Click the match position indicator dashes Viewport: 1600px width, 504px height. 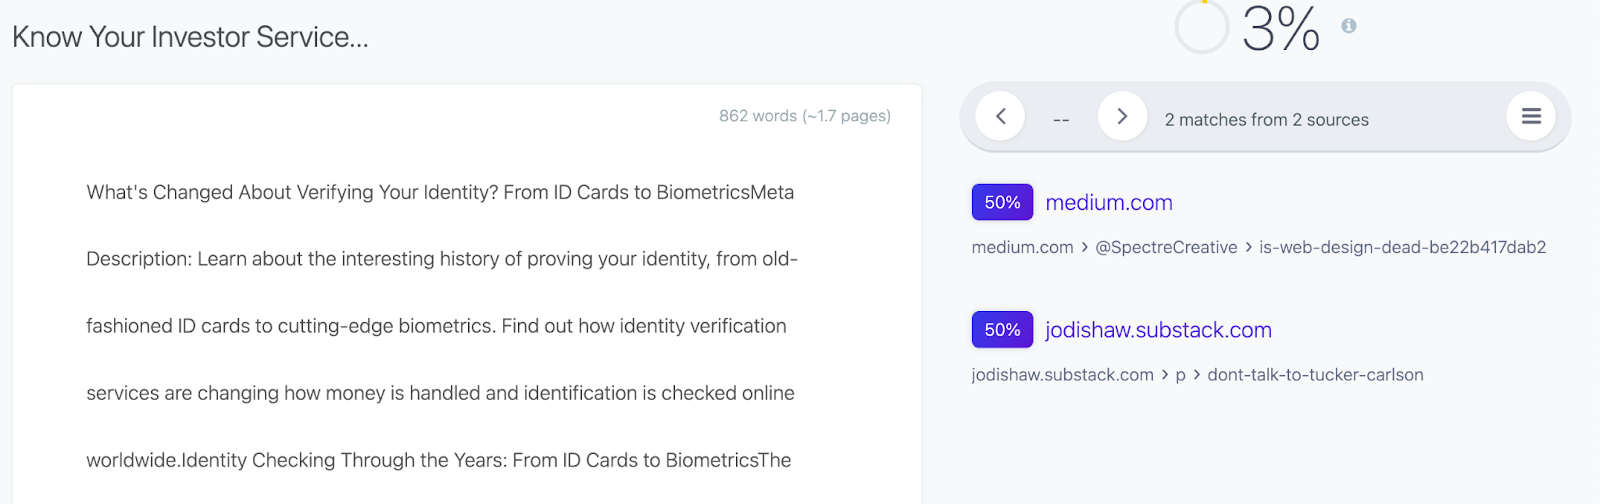coord(1061,120)
